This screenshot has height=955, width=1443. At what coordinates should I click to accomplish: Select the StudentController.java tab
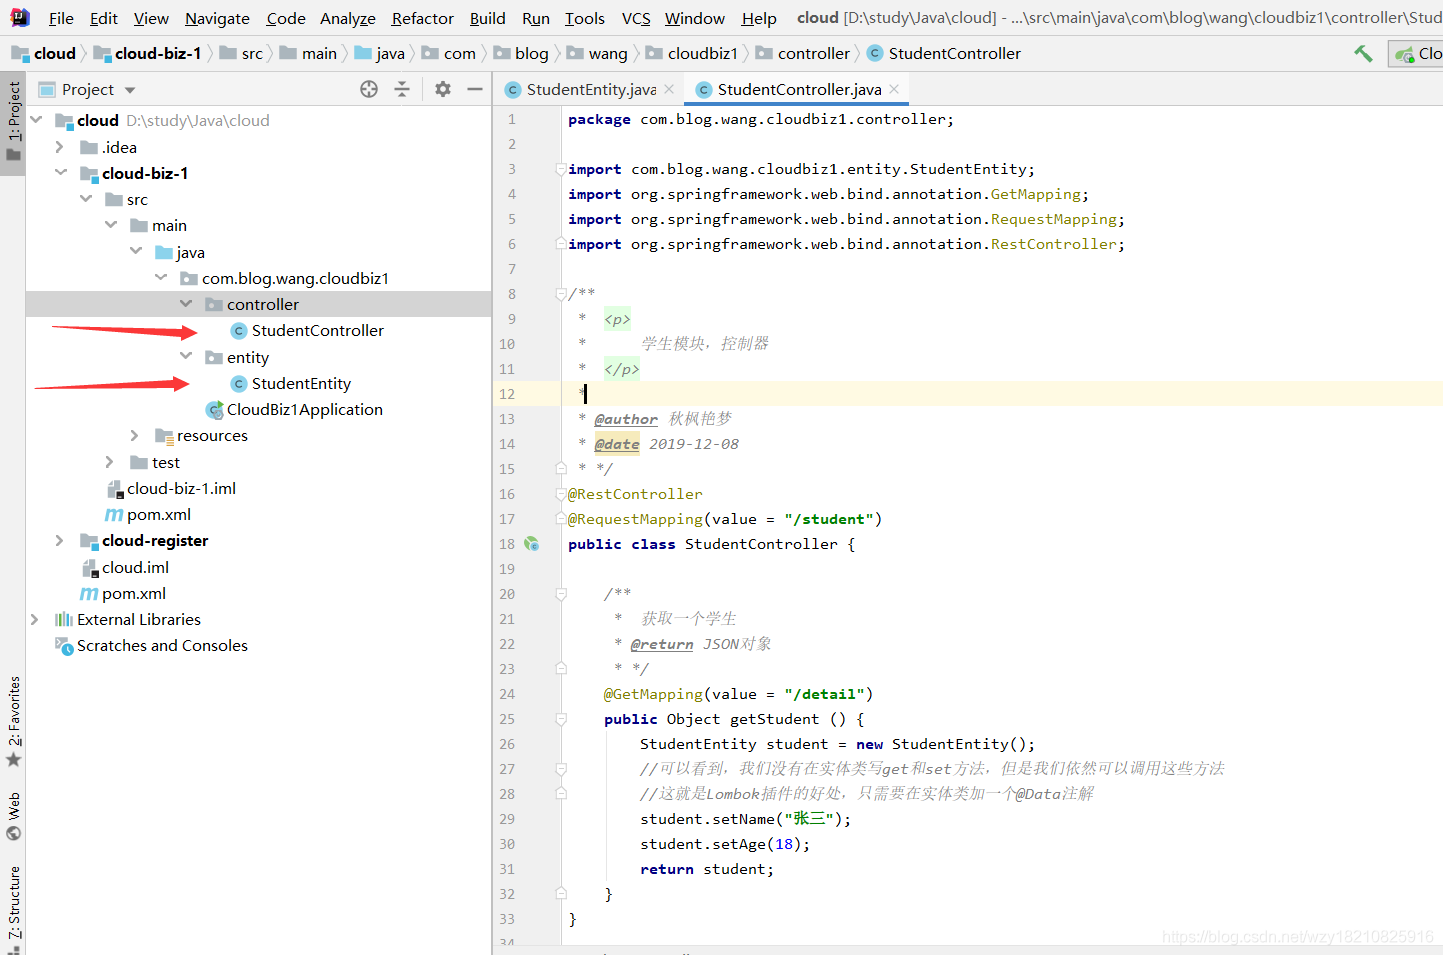point(799,89)
